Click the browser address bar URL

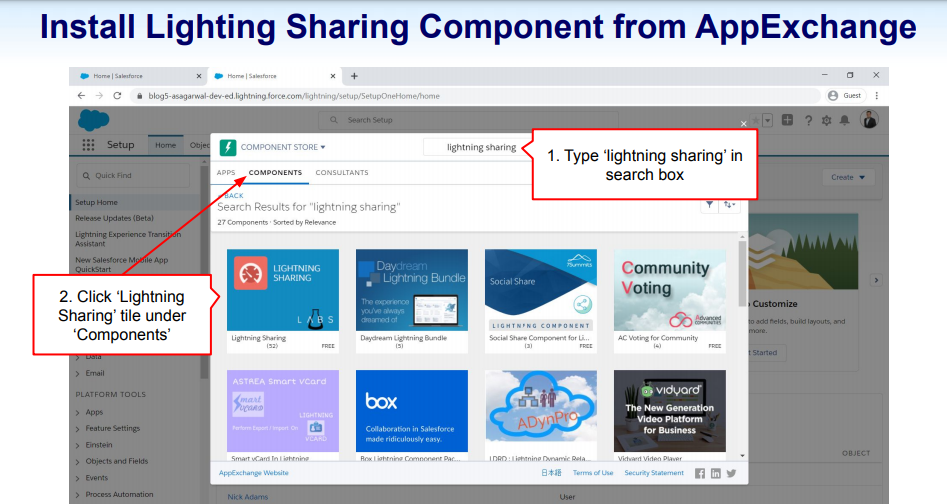294,96
